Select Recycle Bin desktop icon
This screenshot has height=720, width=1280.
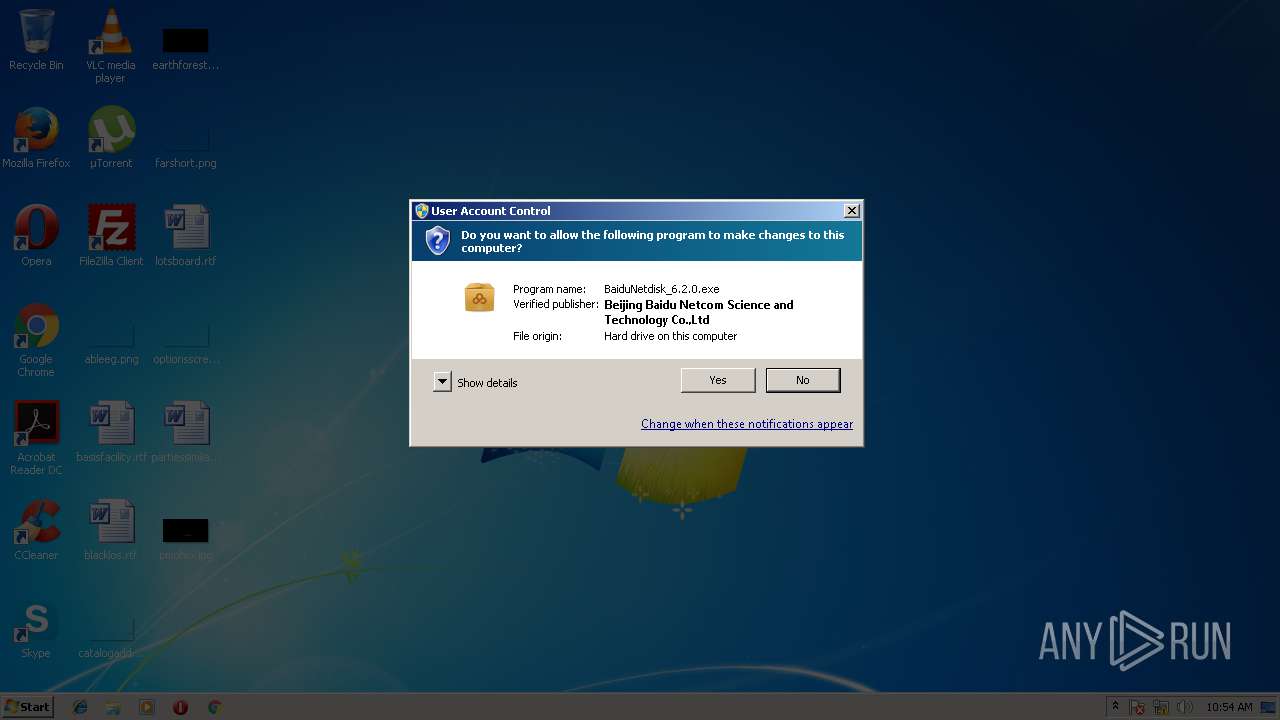coord(36,40)
